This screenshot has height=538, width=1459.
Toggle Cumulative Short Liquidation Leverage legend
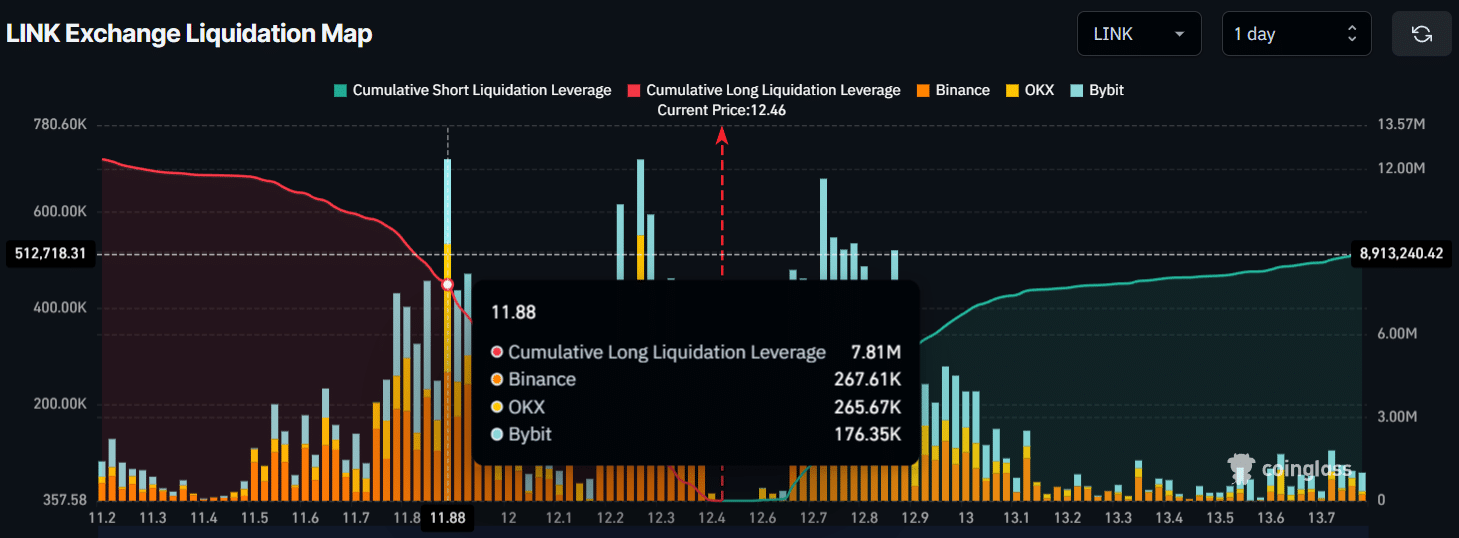coord(481,90)
